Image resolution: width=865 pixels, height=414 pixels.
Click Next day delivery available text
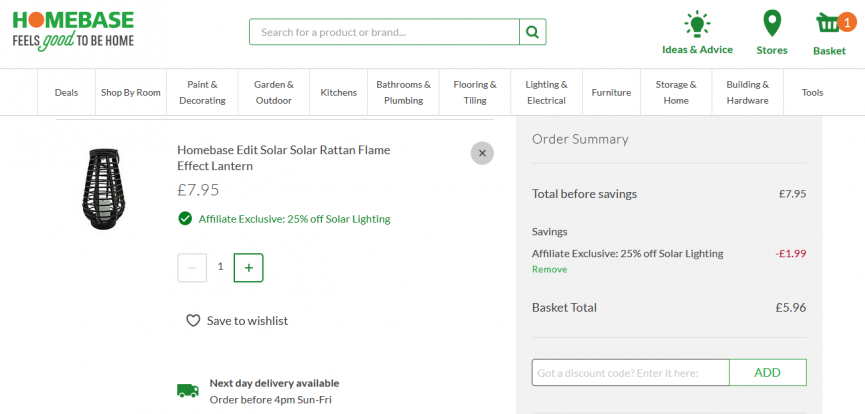(274, 383)
